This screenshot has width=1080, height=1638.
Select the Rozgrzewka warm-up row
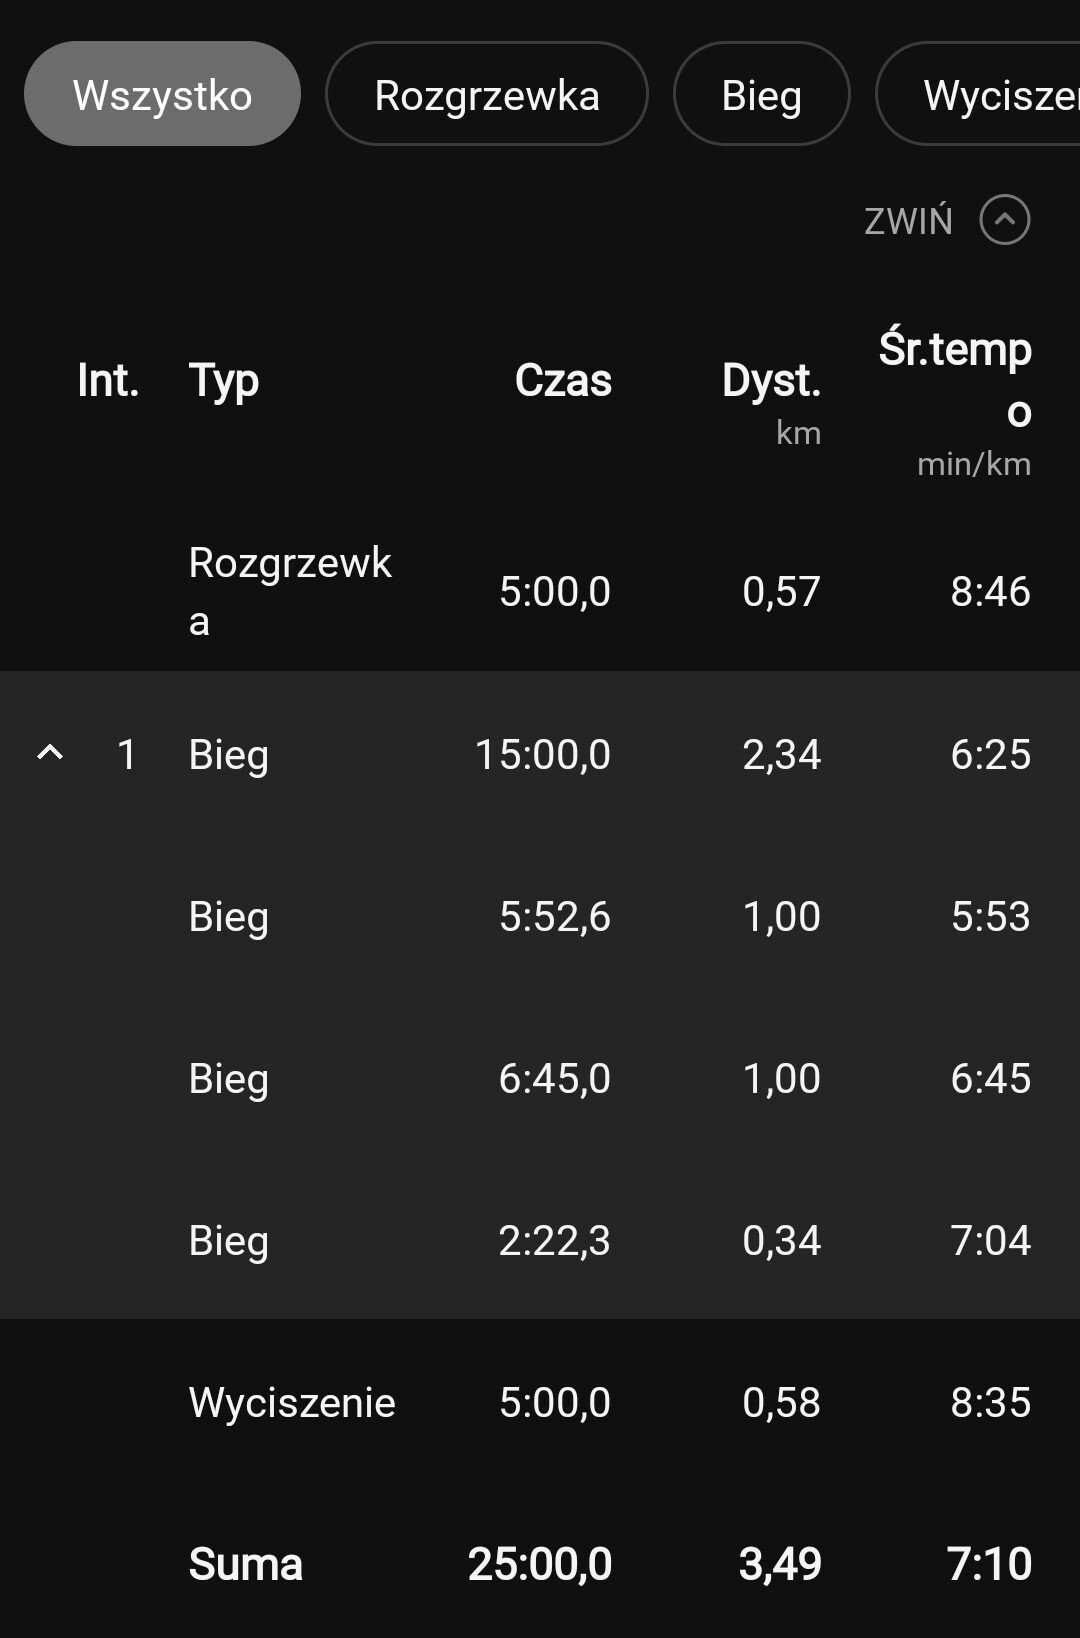[x=540, y=591]
